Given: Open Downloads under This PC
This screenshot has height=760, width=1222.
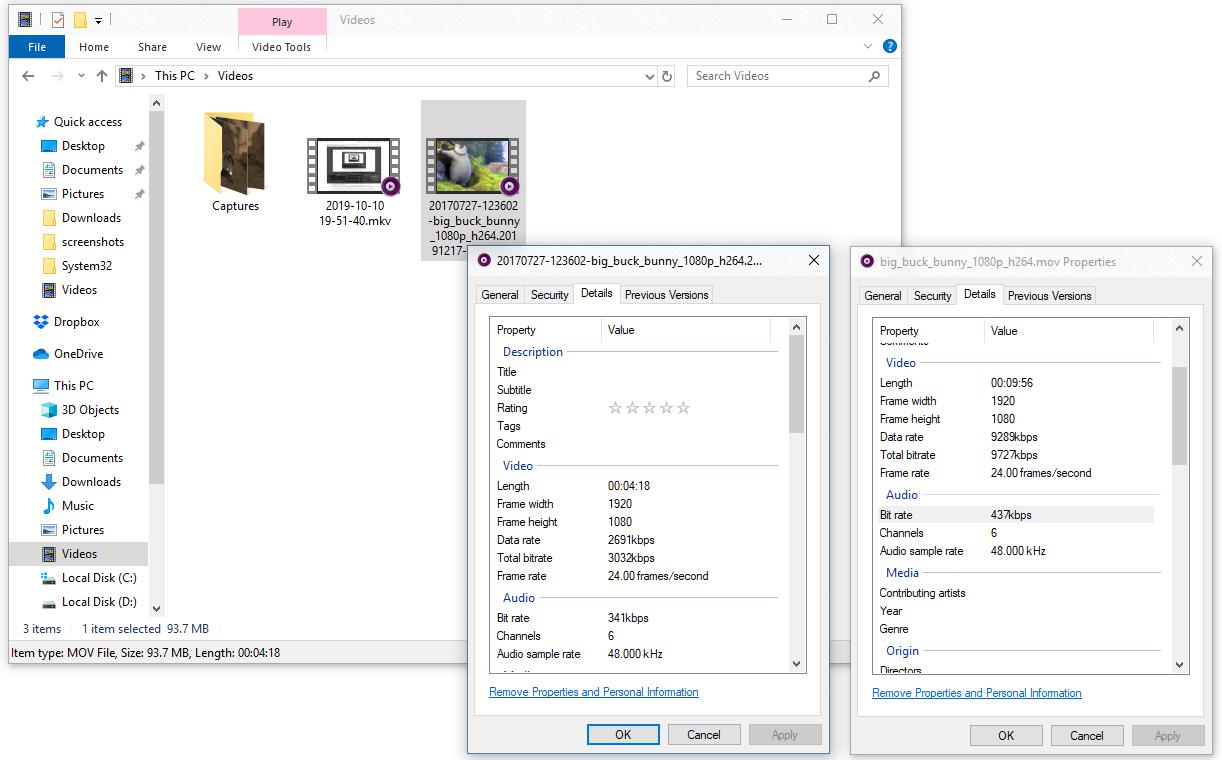Looking at the screenshot, I should (x=91, y=482).
